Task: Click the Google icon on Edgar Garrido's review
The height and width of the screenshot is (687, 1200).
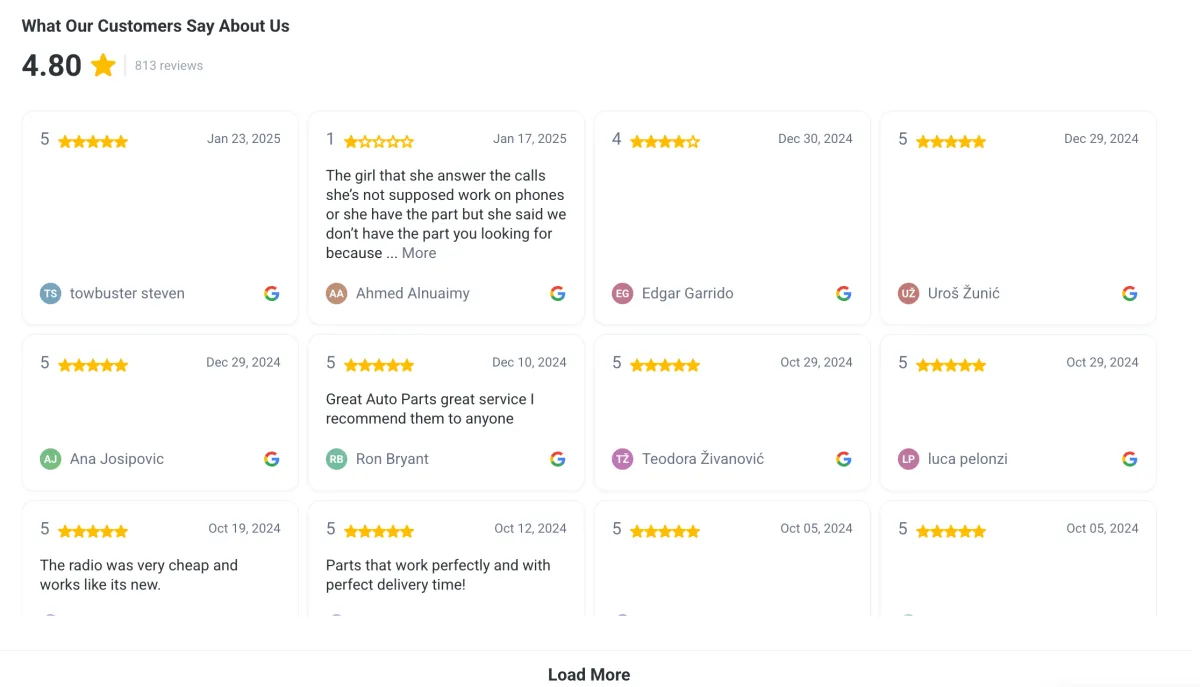Action: point(844,293)
